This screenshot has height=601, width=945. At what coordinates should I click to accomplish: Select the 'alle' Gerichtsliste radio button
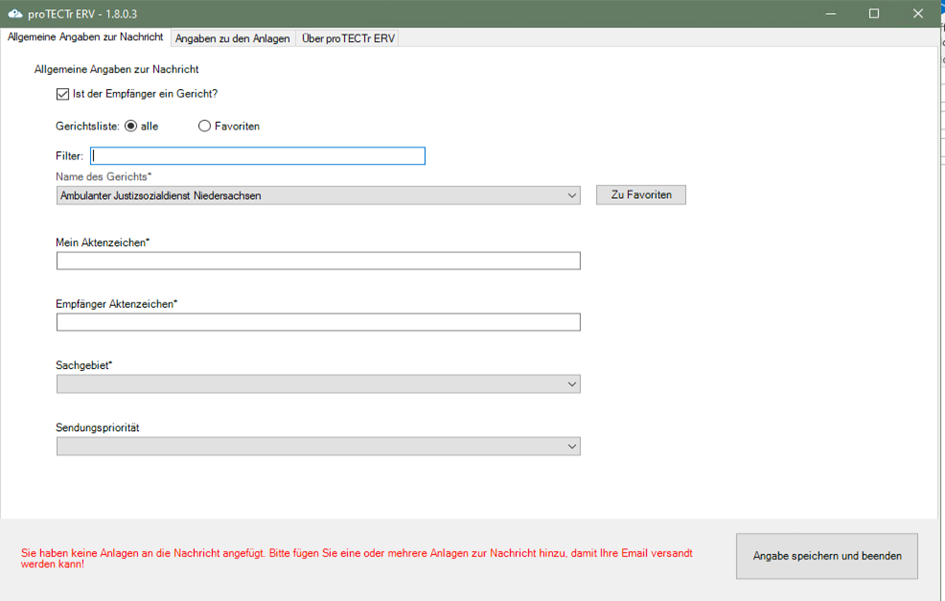coord(131,126)
